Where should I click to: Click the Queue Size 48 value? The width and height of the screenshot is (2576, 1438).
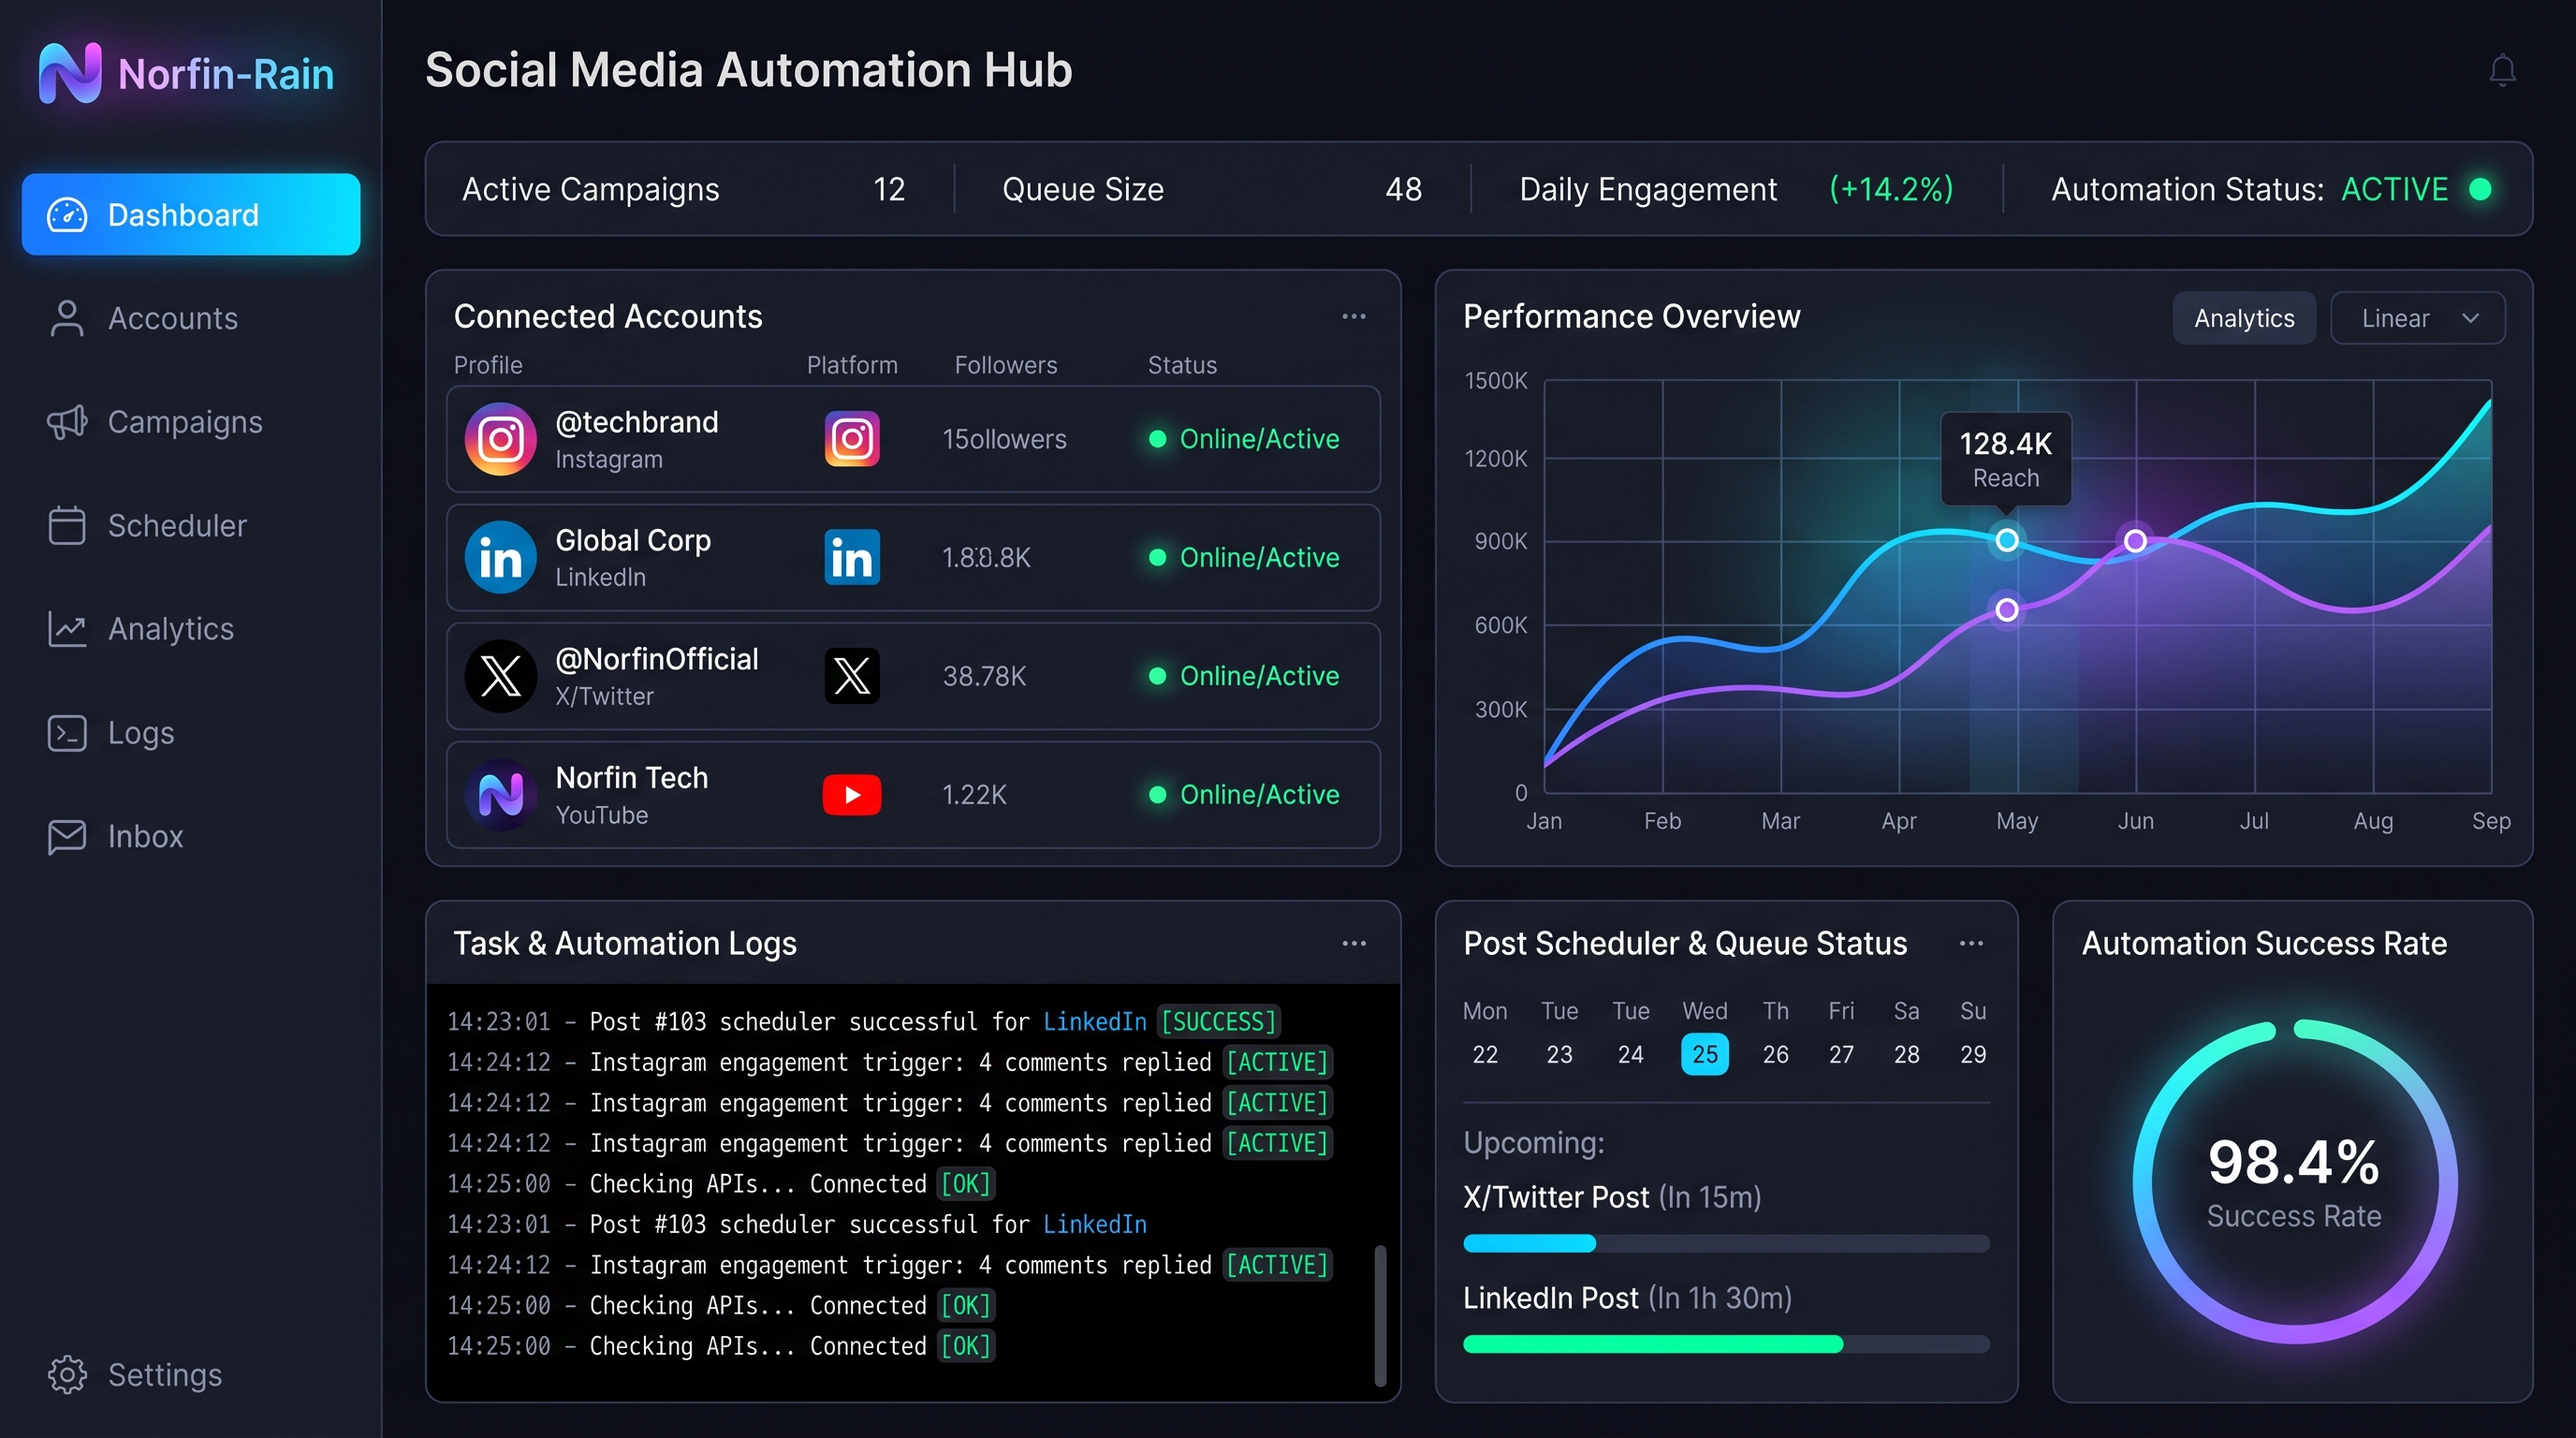[1404, 189]
